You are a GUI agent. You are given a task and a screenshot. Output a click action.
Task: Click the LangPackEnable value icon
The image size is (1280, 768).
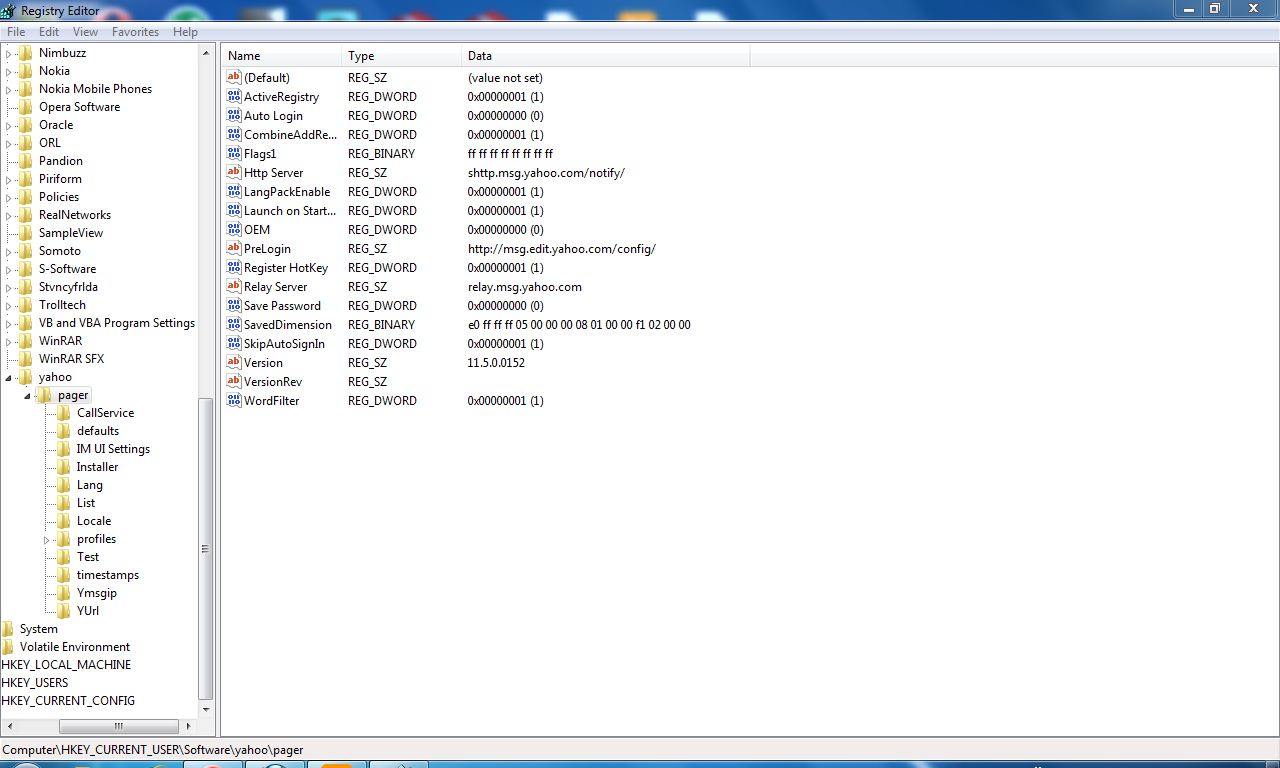pos(234,192)
